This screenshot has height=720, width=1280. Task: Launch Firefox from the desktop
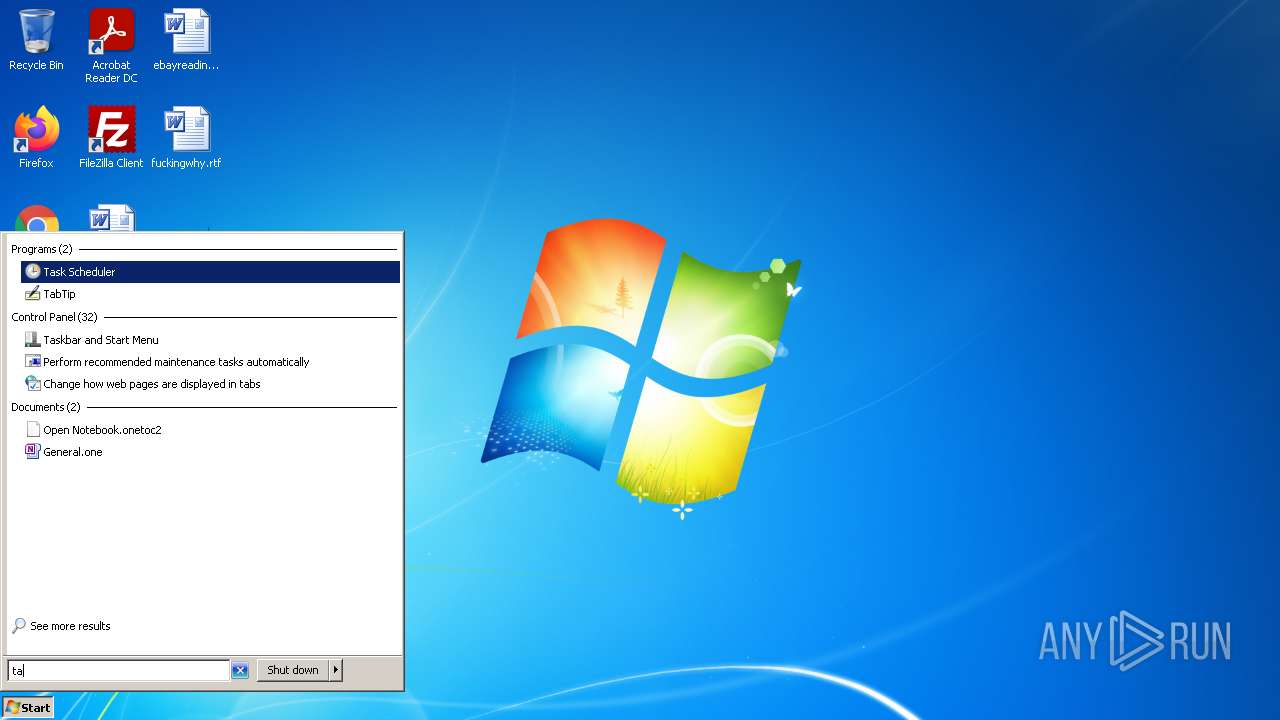pos(36,137)
